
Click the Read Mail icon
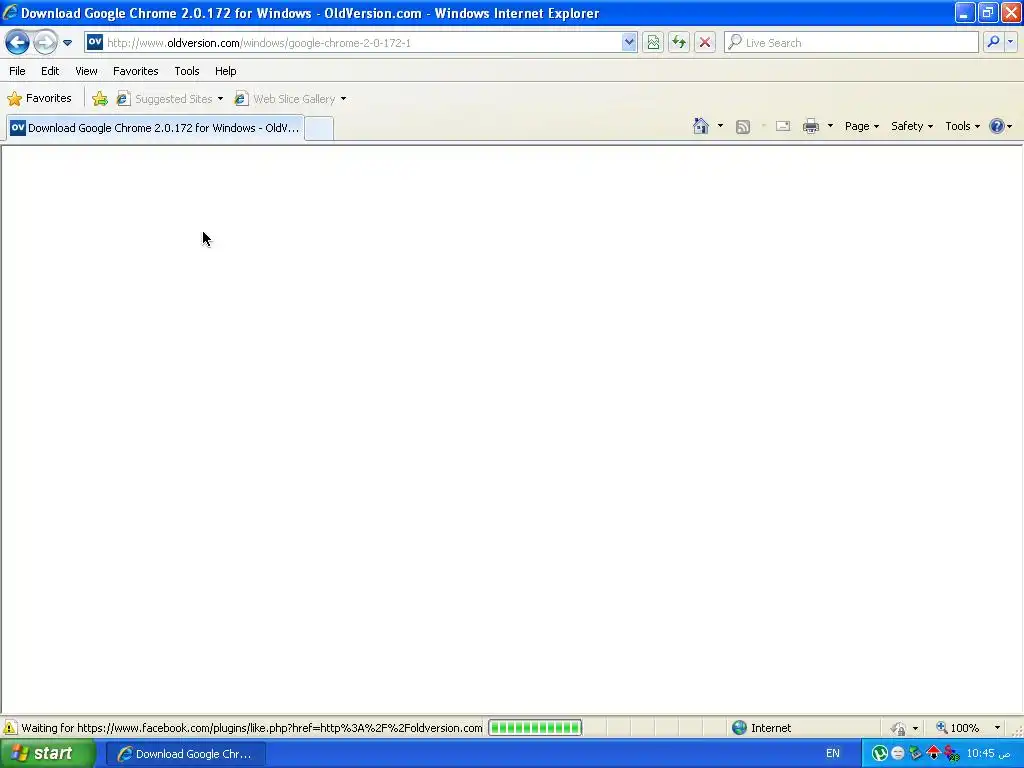(782, 126)
